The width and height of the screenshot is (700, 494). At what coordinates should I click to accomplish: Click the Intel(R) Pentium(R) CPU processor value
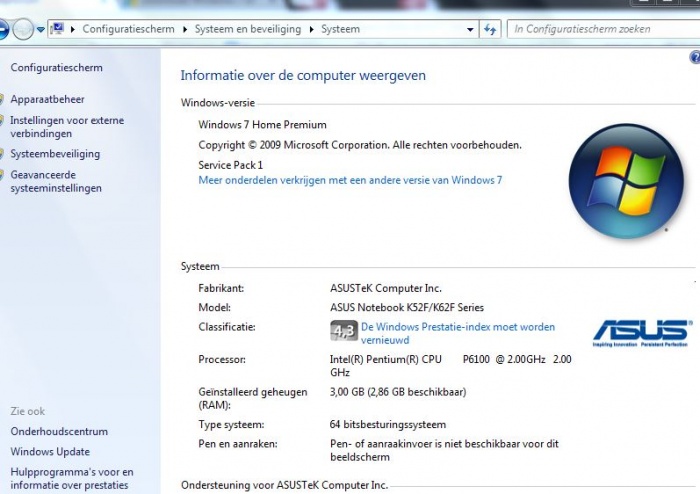(x=450, y=365)
